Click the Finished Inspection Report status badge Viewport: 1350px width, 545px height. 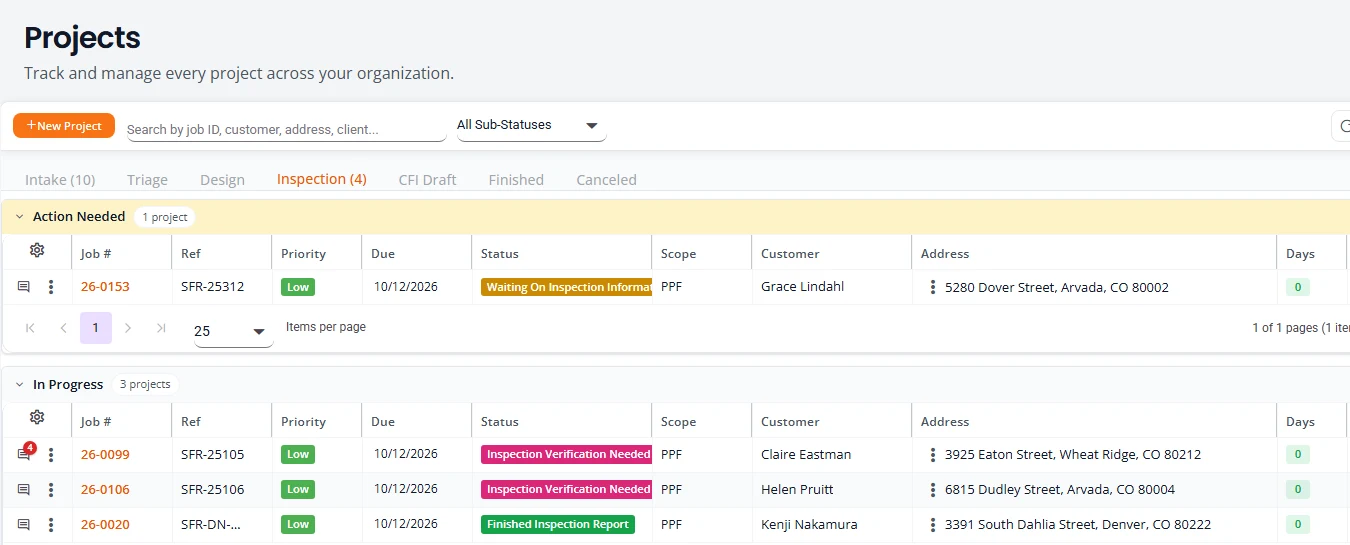tap(558, 524)
